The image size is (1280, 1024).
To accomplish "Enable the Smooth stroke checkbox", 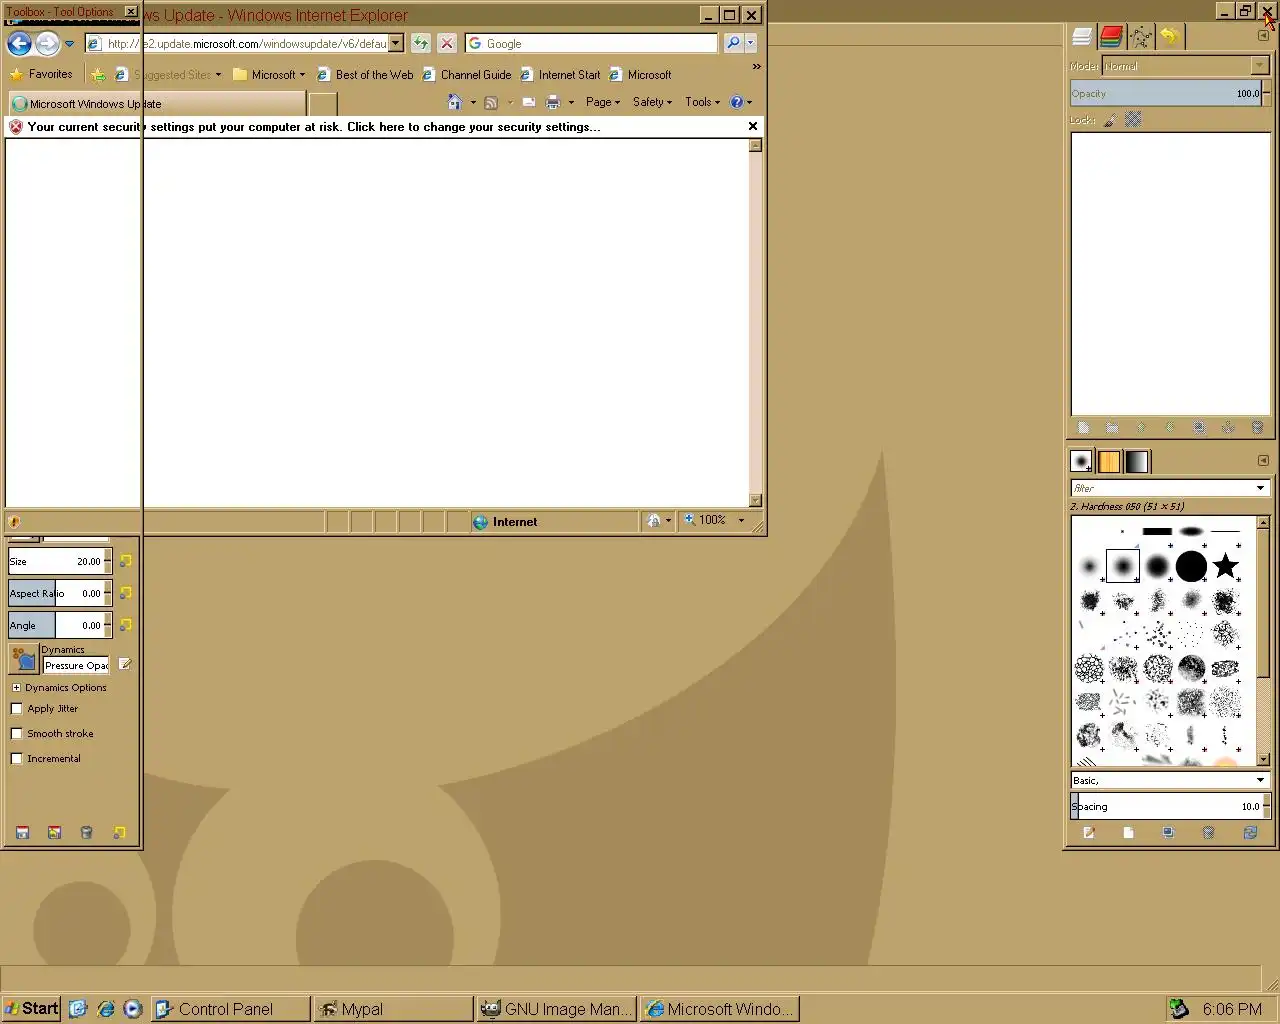I will click(x=16, y=734).
